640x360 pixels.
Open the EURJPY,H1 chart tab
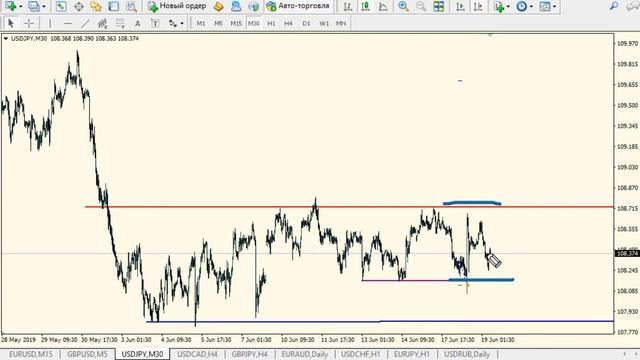point(411,354)
